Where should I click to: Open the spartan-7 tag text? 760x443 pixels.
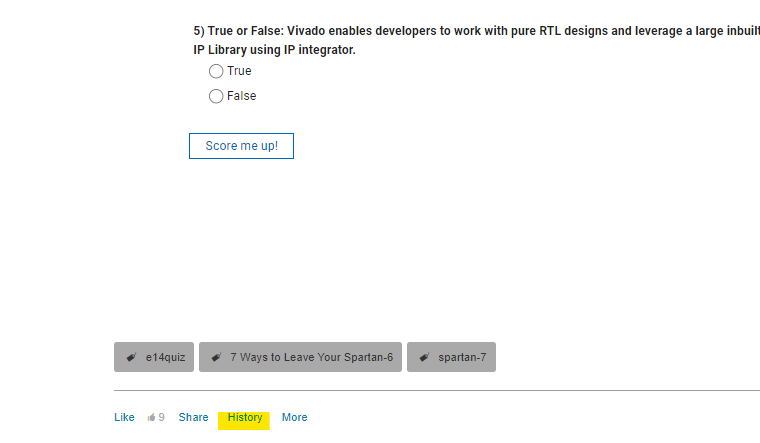pyautogui.click(x=462, y=357)
